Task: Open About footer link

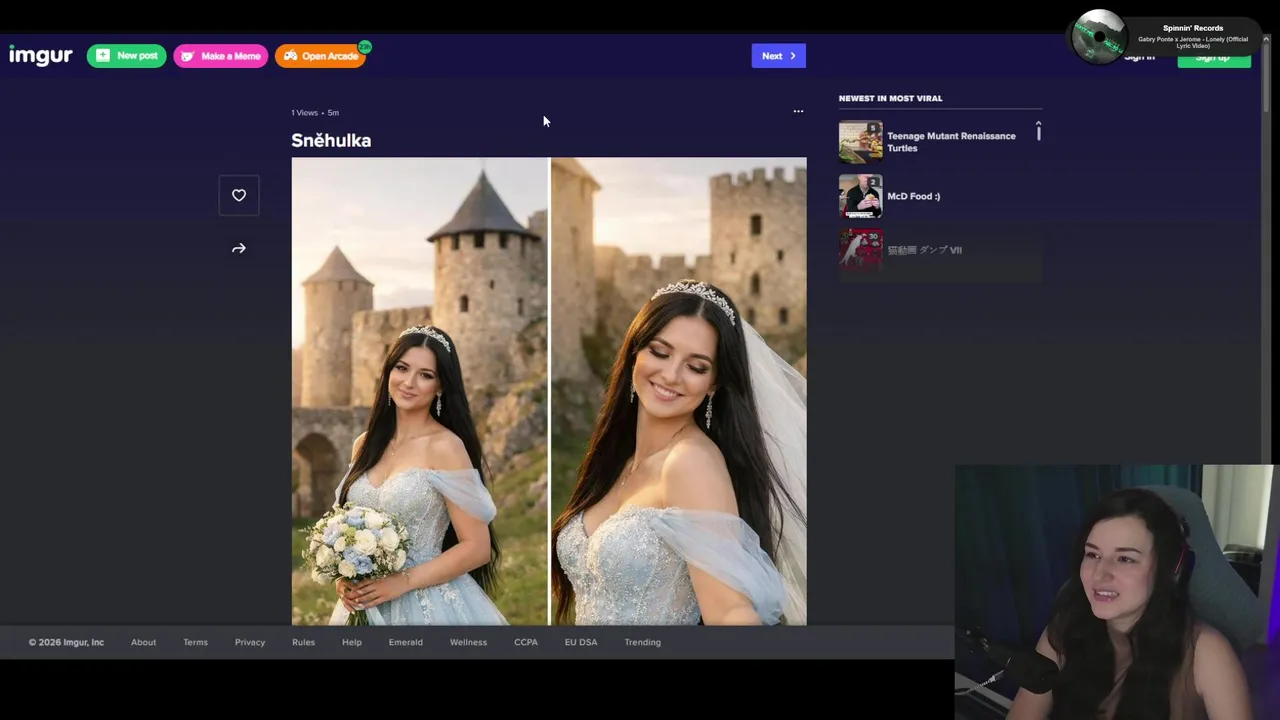Action: point(143,642)
